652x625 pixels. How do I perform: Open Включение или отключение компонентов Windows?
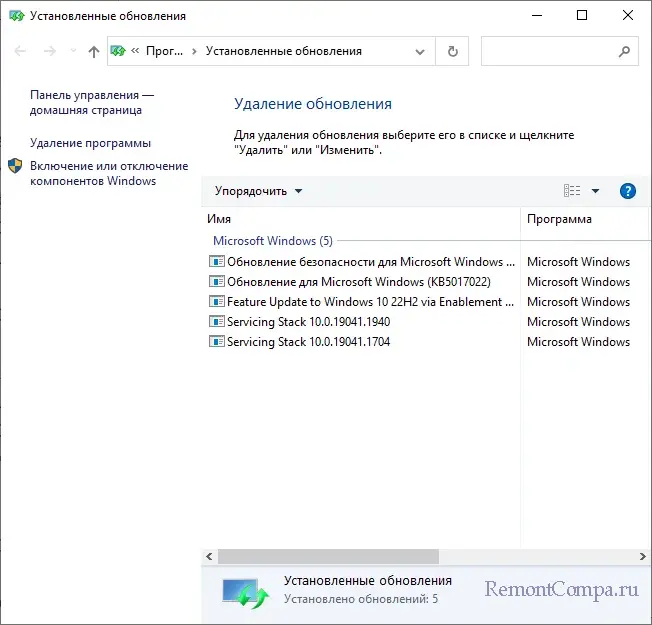[109, 173]
